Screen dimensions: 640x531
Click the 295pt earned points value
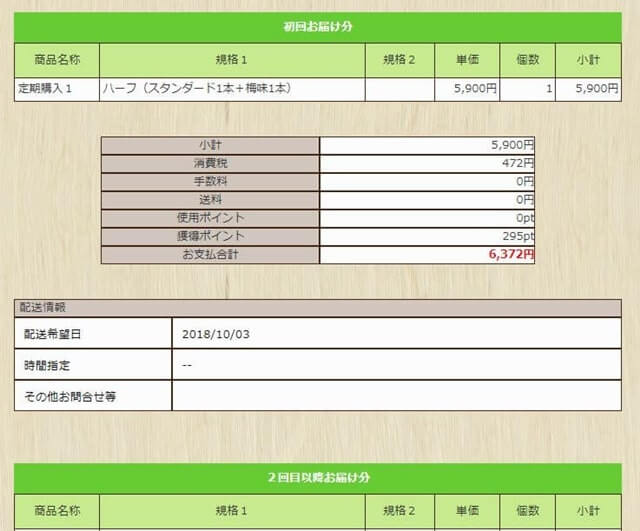pos(427,236)
